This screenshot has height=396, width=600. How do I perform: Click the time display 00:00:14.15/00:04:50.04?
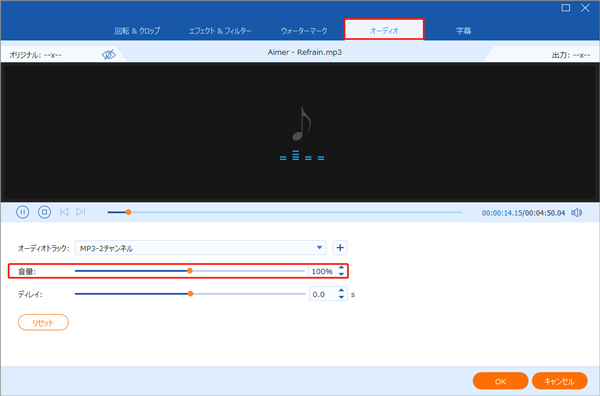point(523,213)
